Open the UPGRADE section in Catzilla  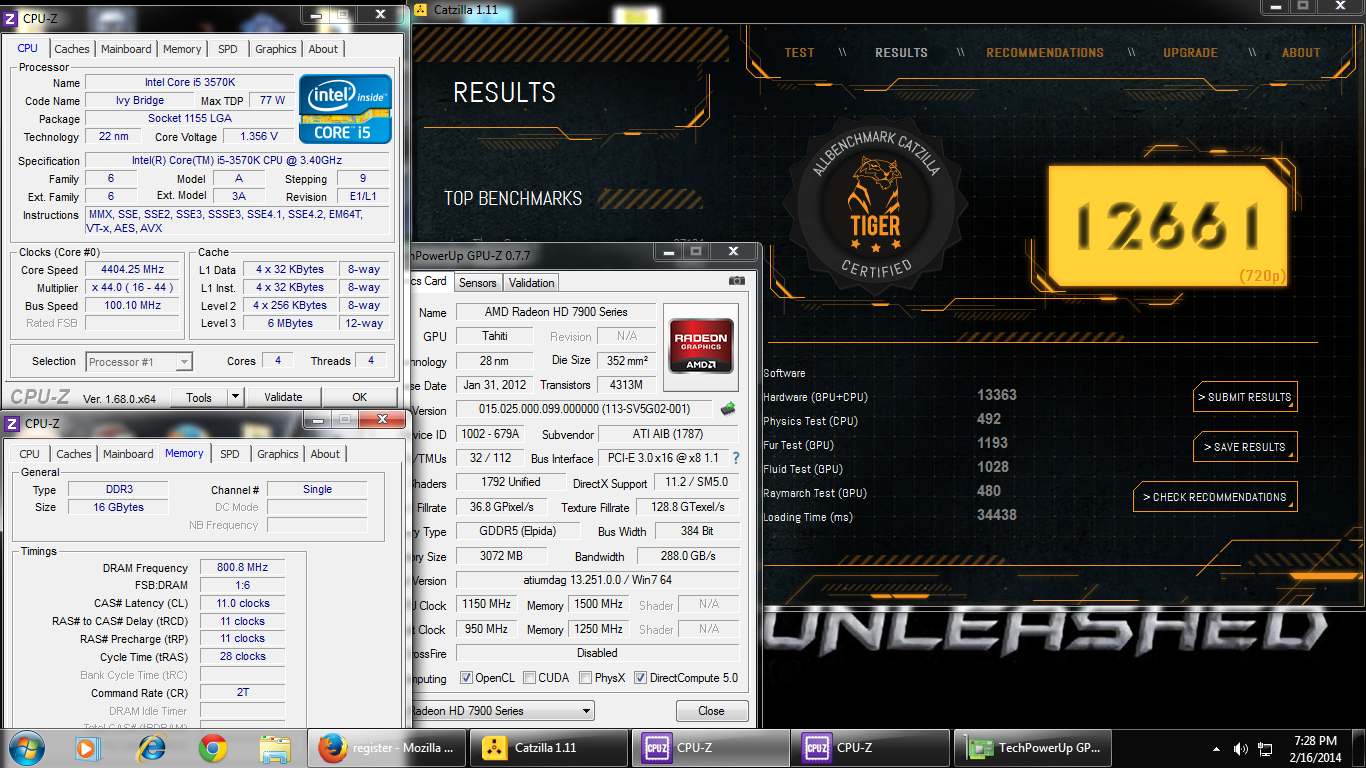[1190, 53]
